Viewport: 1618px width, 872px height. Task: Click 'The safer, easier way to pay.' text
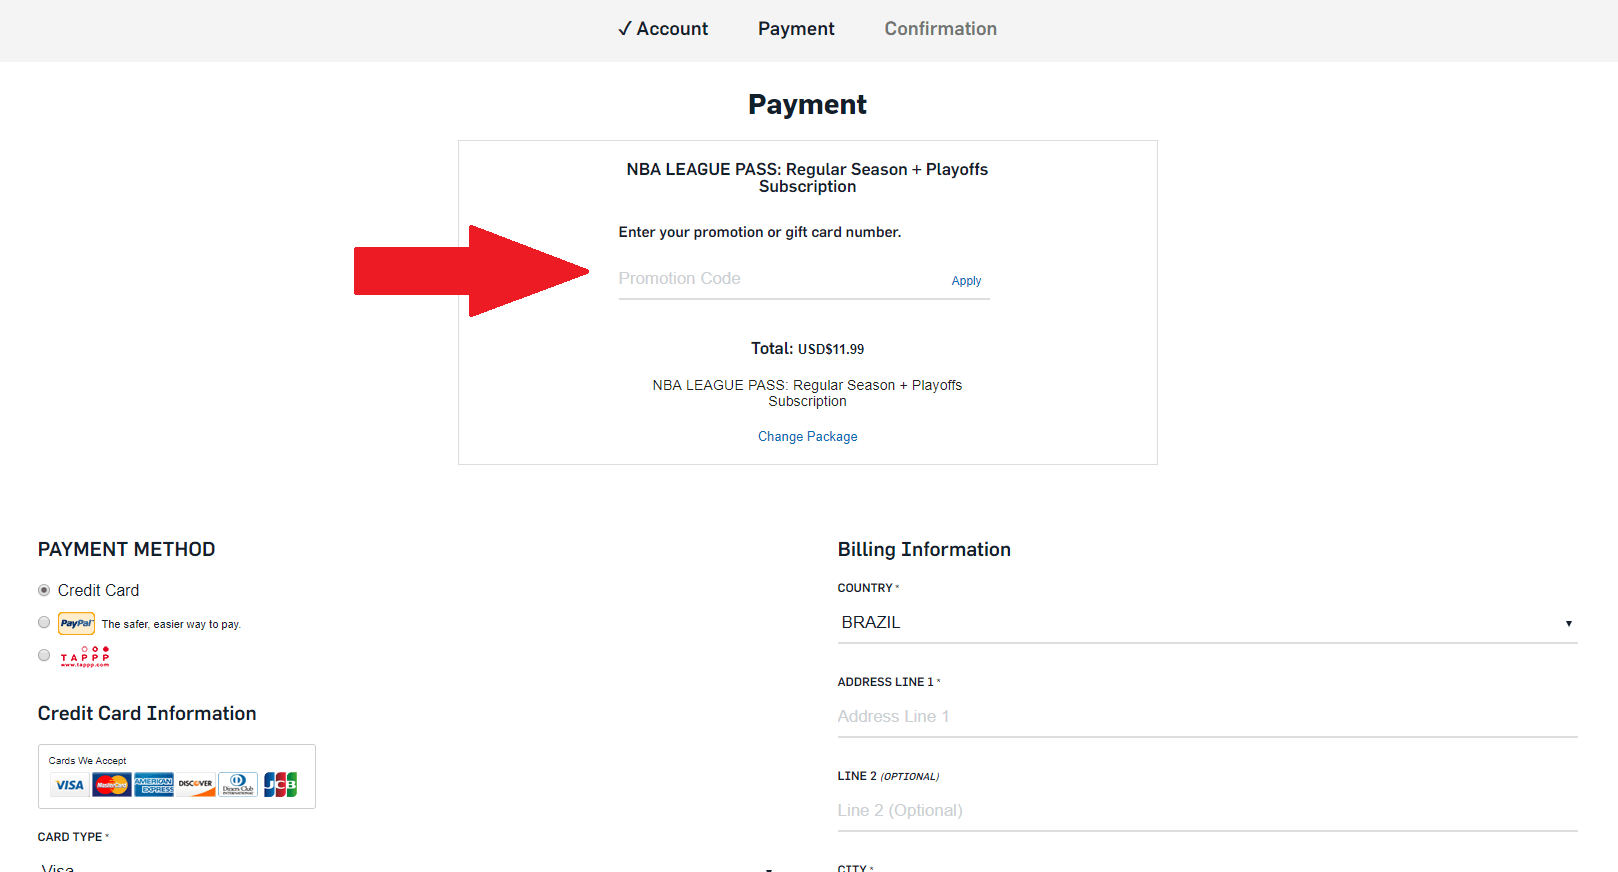pyautogui.click(x=171, y=624)
